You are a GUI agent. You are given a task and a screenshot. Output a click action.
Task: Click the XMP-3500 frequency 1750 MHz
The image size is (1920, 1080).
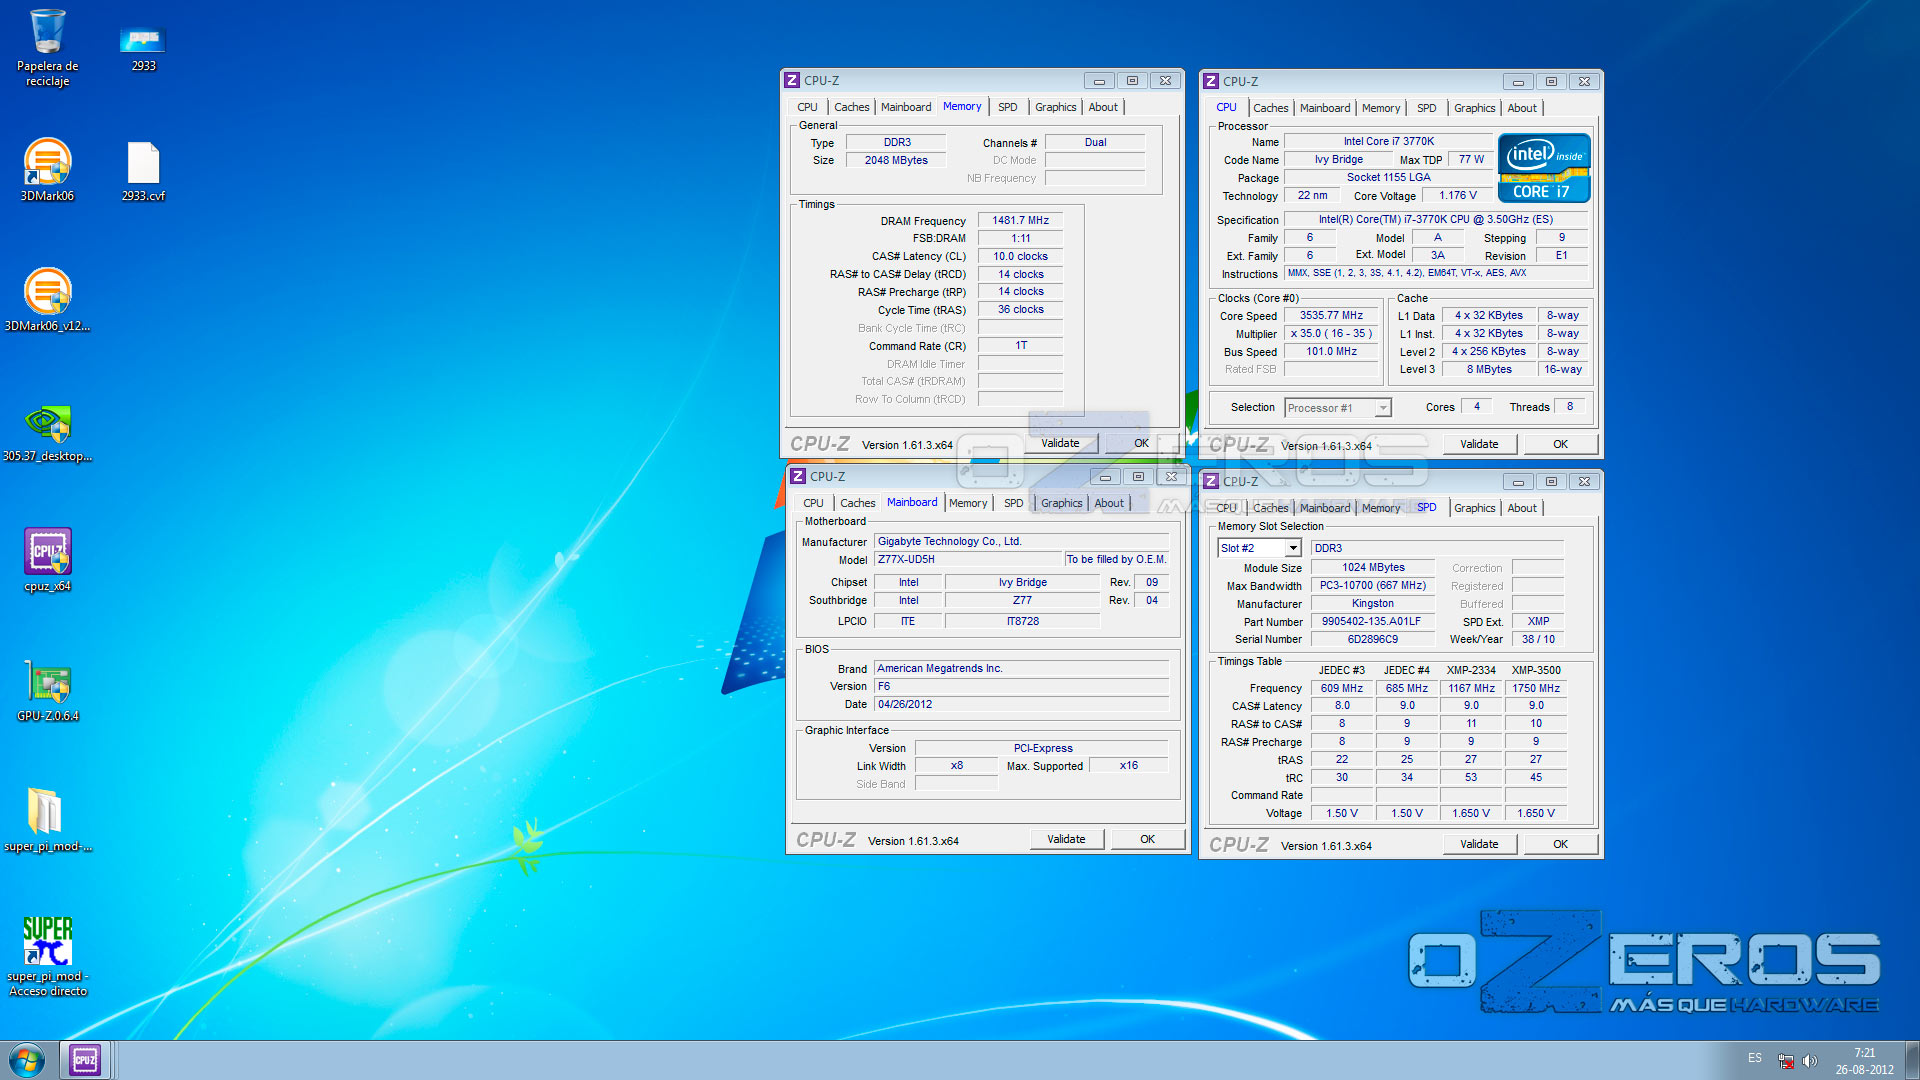tap(1536, 688)
